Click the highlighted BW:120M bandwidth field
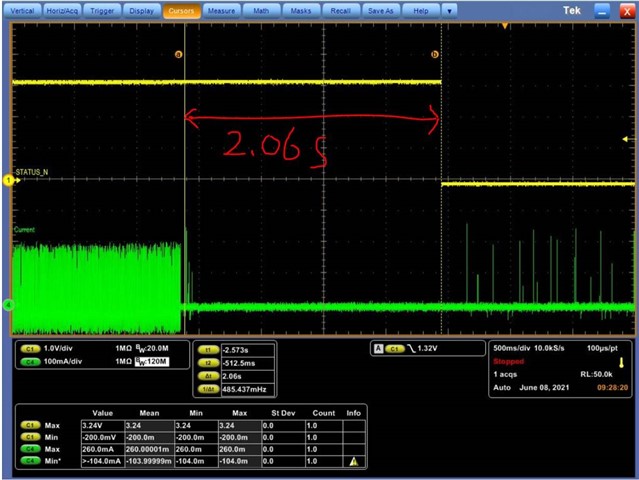 tap(152, 362)
